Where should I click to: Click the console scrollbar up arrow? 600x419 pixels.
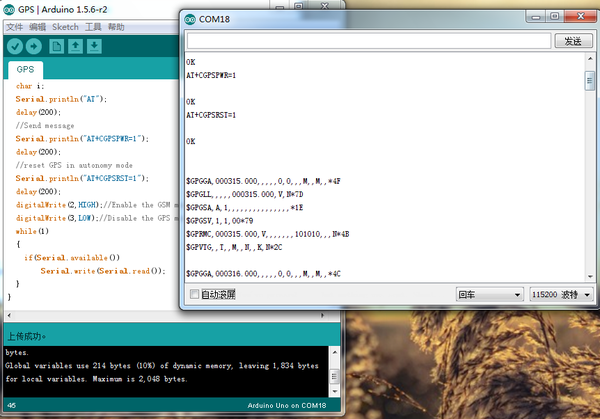pos(334,352)
